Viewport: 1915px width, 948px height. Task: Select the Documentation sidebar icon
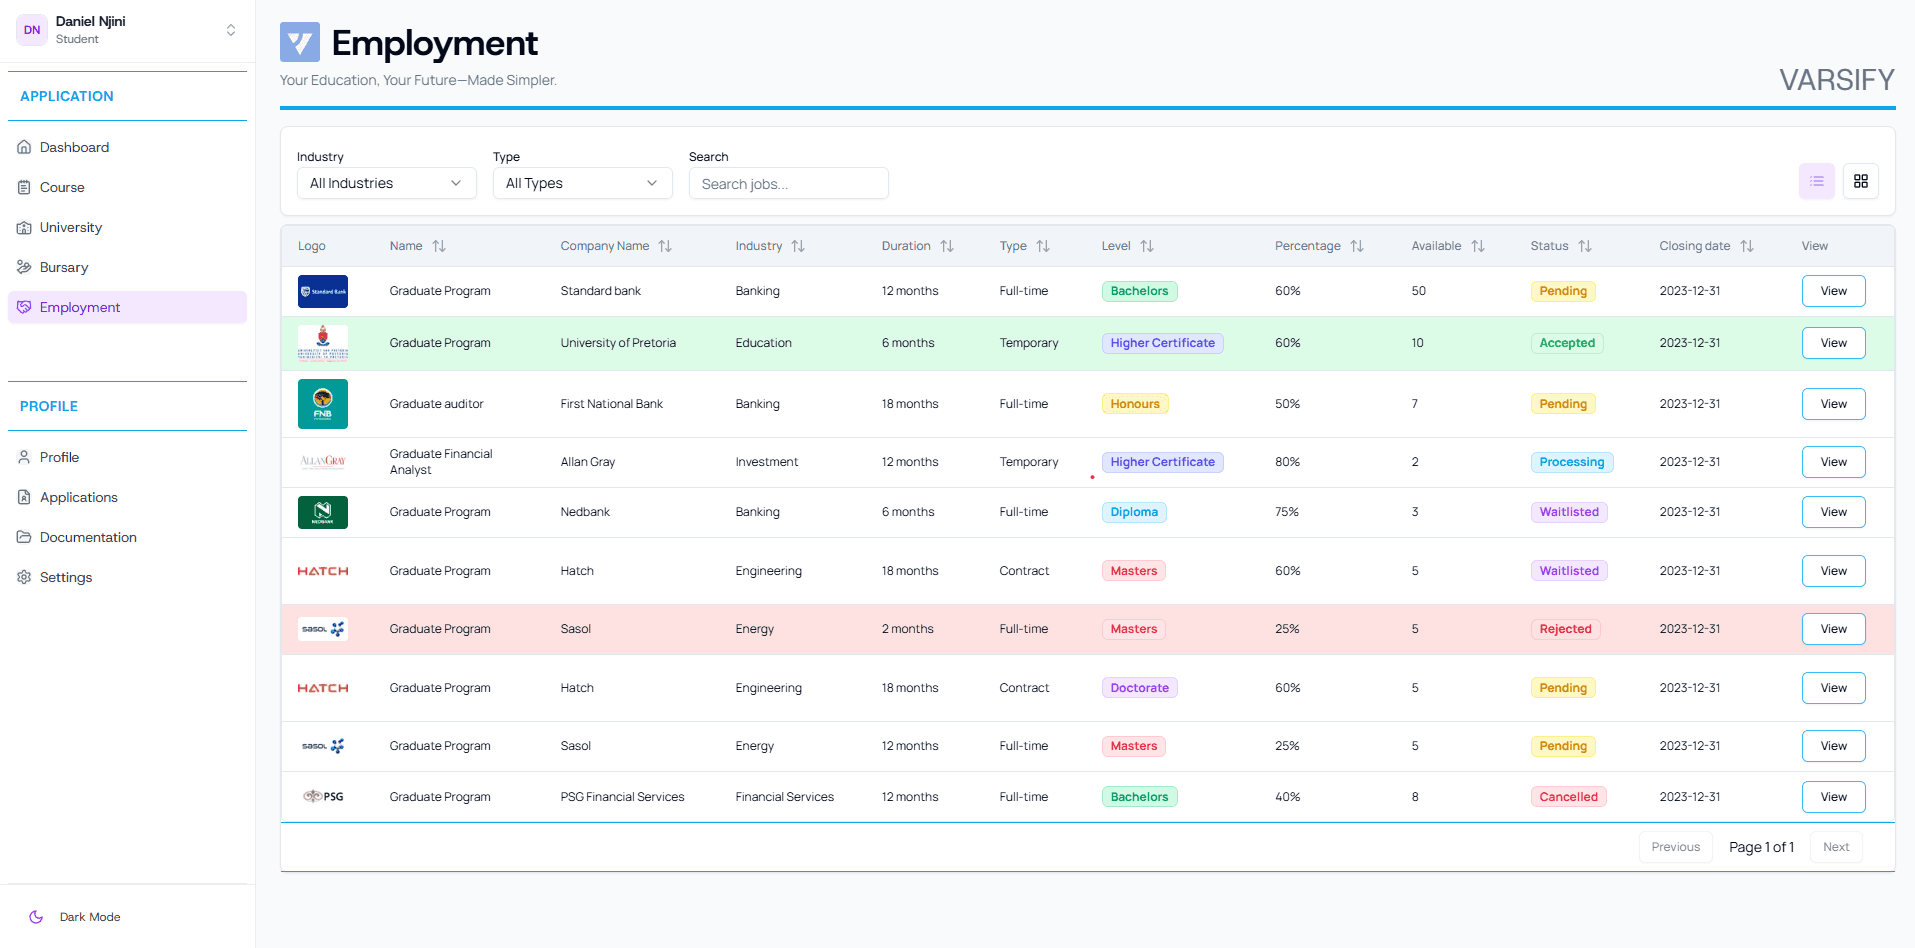pos(24,537)
